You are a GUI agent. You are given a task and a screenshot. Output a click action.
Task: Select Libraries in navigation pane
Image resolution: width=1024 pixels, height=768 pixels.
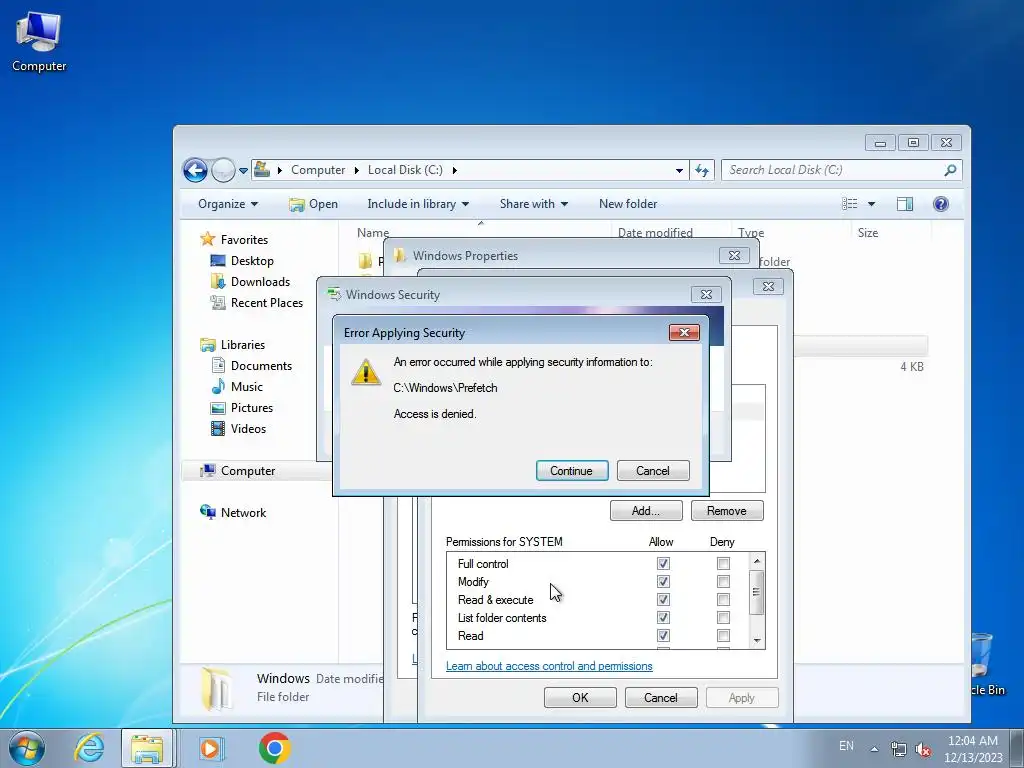coord(232,345)
